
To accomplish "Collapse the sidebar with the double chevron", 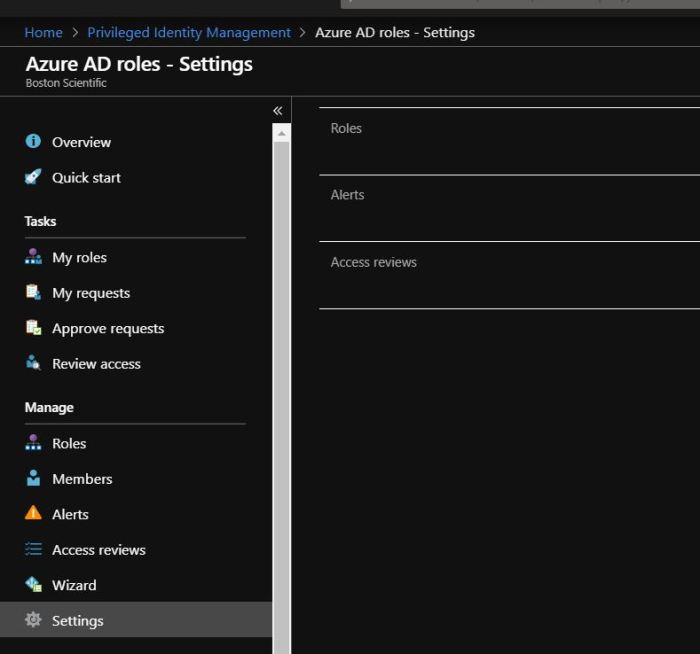I will coord(278,110).
